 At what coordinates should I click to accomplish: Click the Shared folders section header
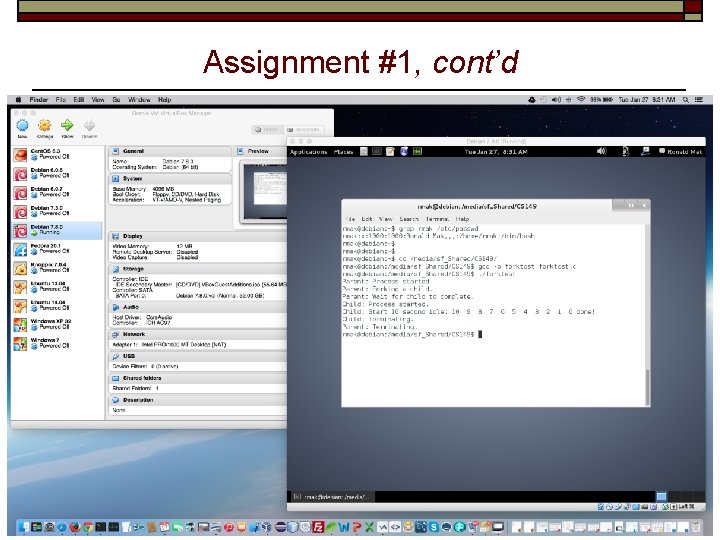pos(197,378)
